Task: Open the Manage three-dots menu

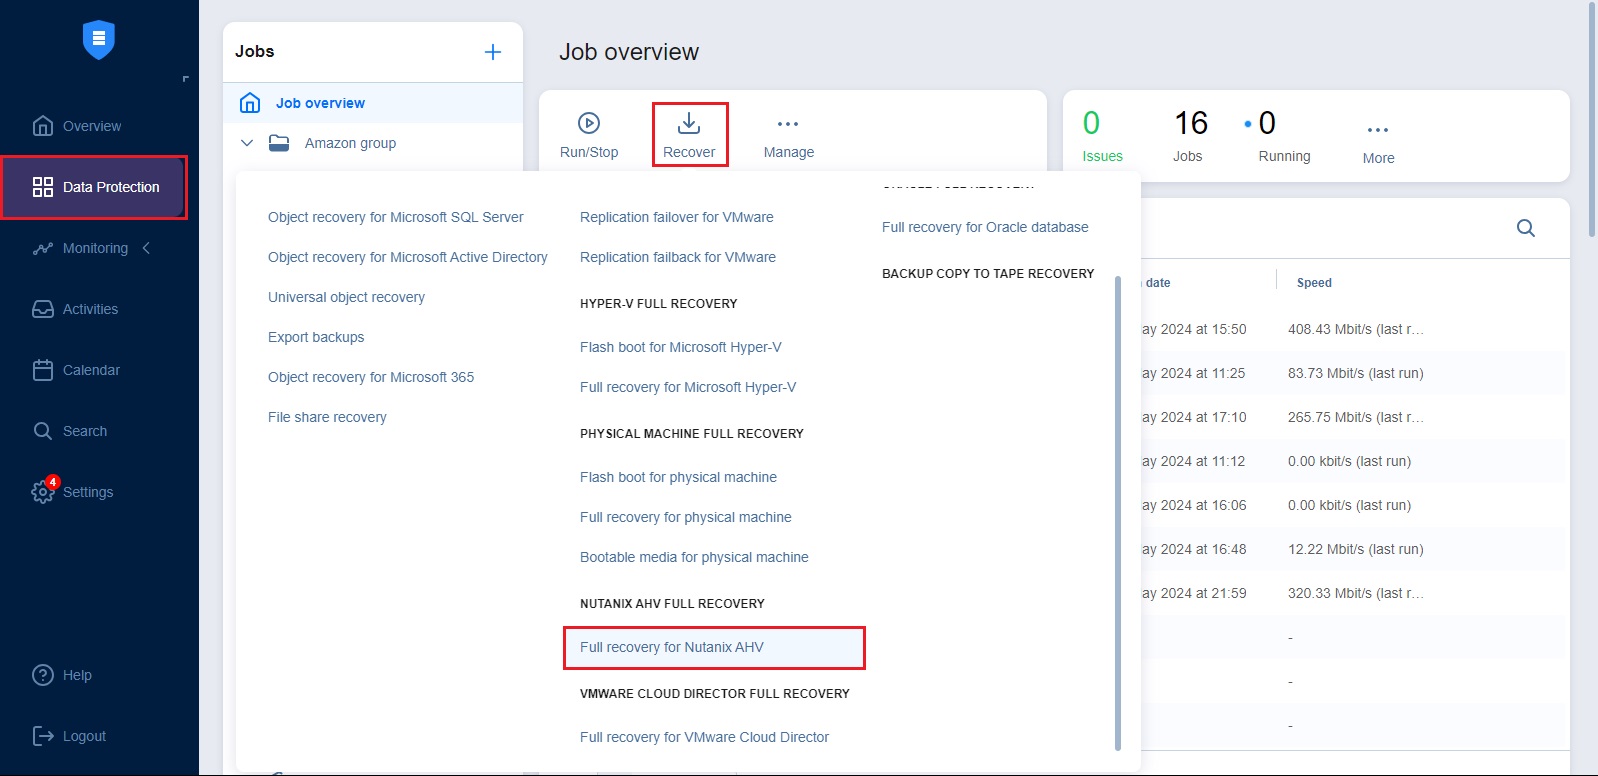Action: [788, 124]
